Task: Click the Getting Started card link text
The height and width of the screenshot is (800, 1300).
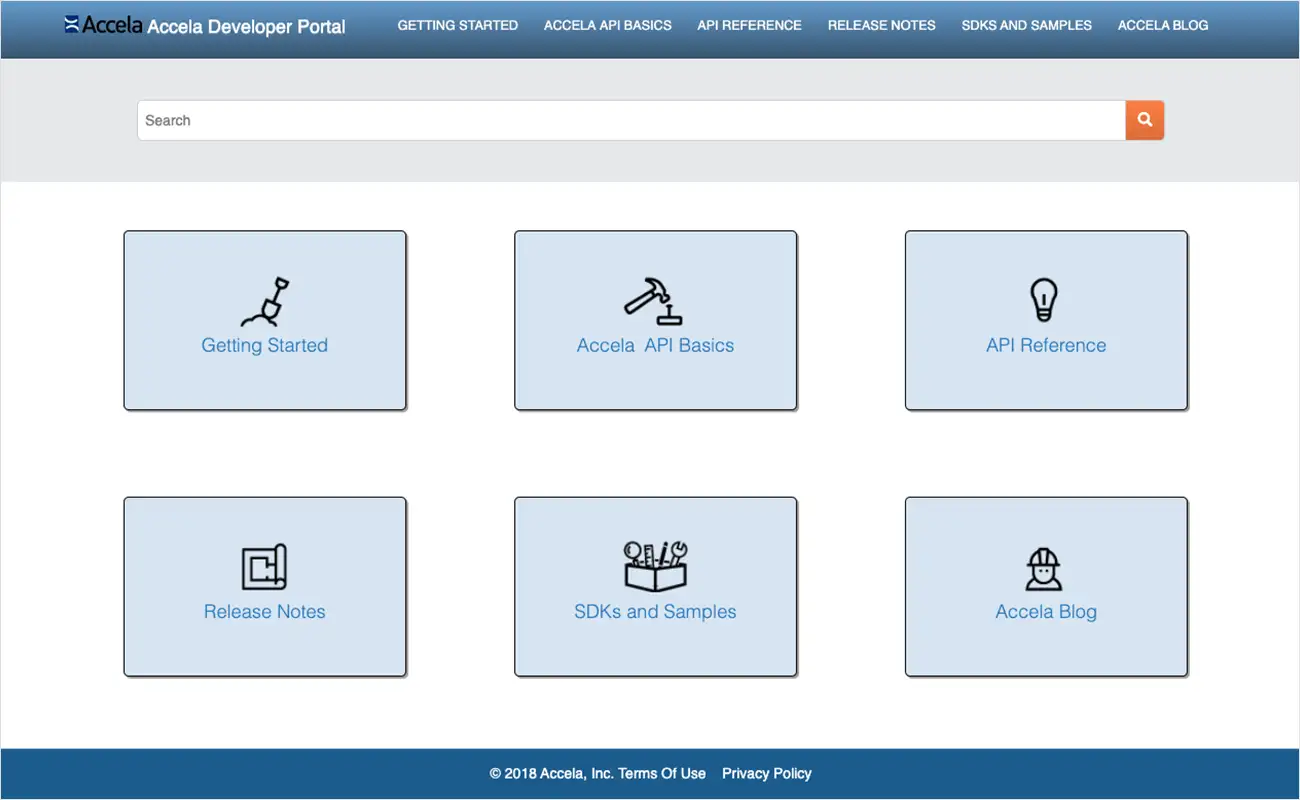Action: tap(265, 345)
